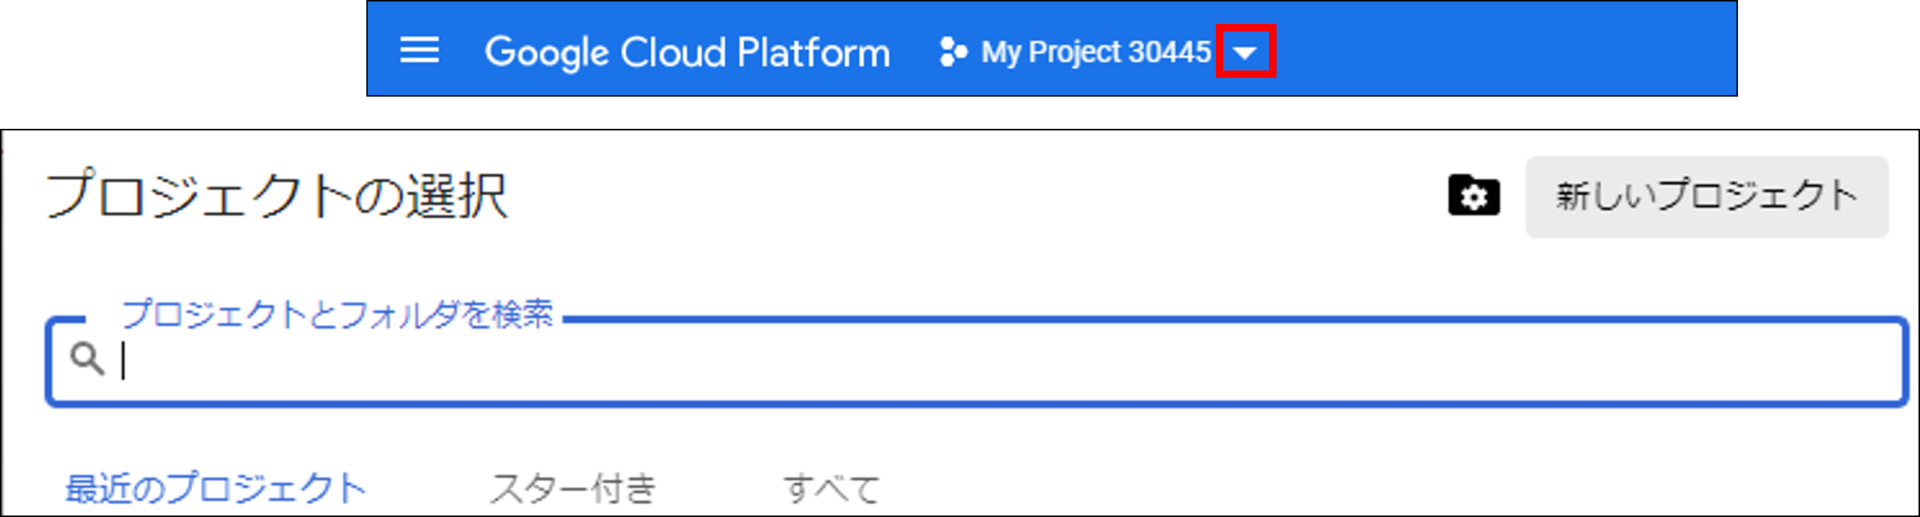Image resolution: width=1920 pixels, height=517 pixels.
Task: Expand the project selector dropdown arrow
Action: click(x=1245, y=52)
